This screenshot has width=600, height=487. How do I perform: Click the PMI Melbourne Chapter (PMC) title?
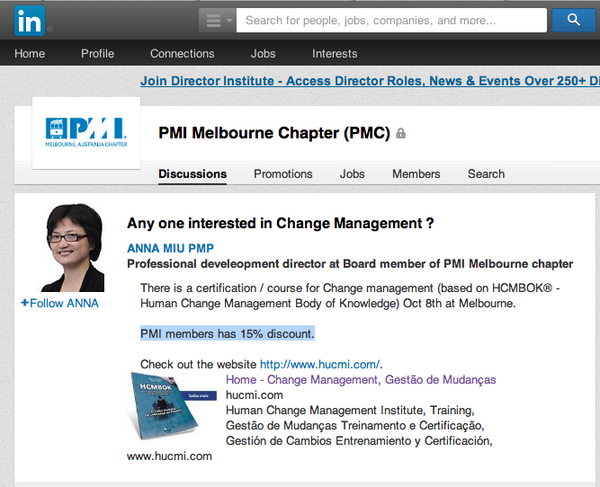pos(274,133)
